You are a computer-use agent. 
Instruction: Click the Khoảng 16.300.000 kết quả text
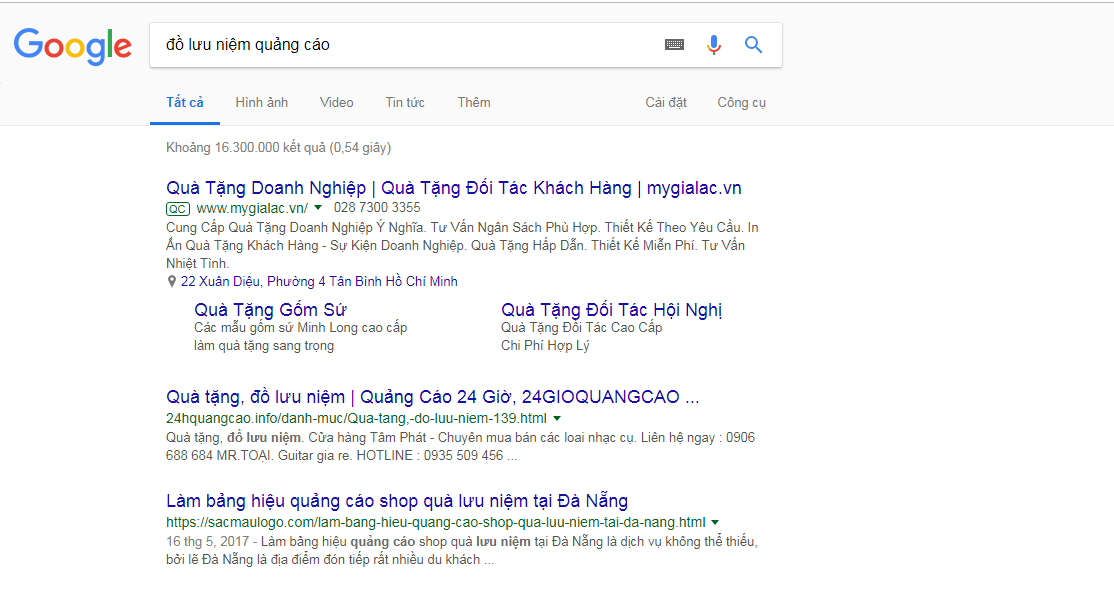(x=278, y=148)
